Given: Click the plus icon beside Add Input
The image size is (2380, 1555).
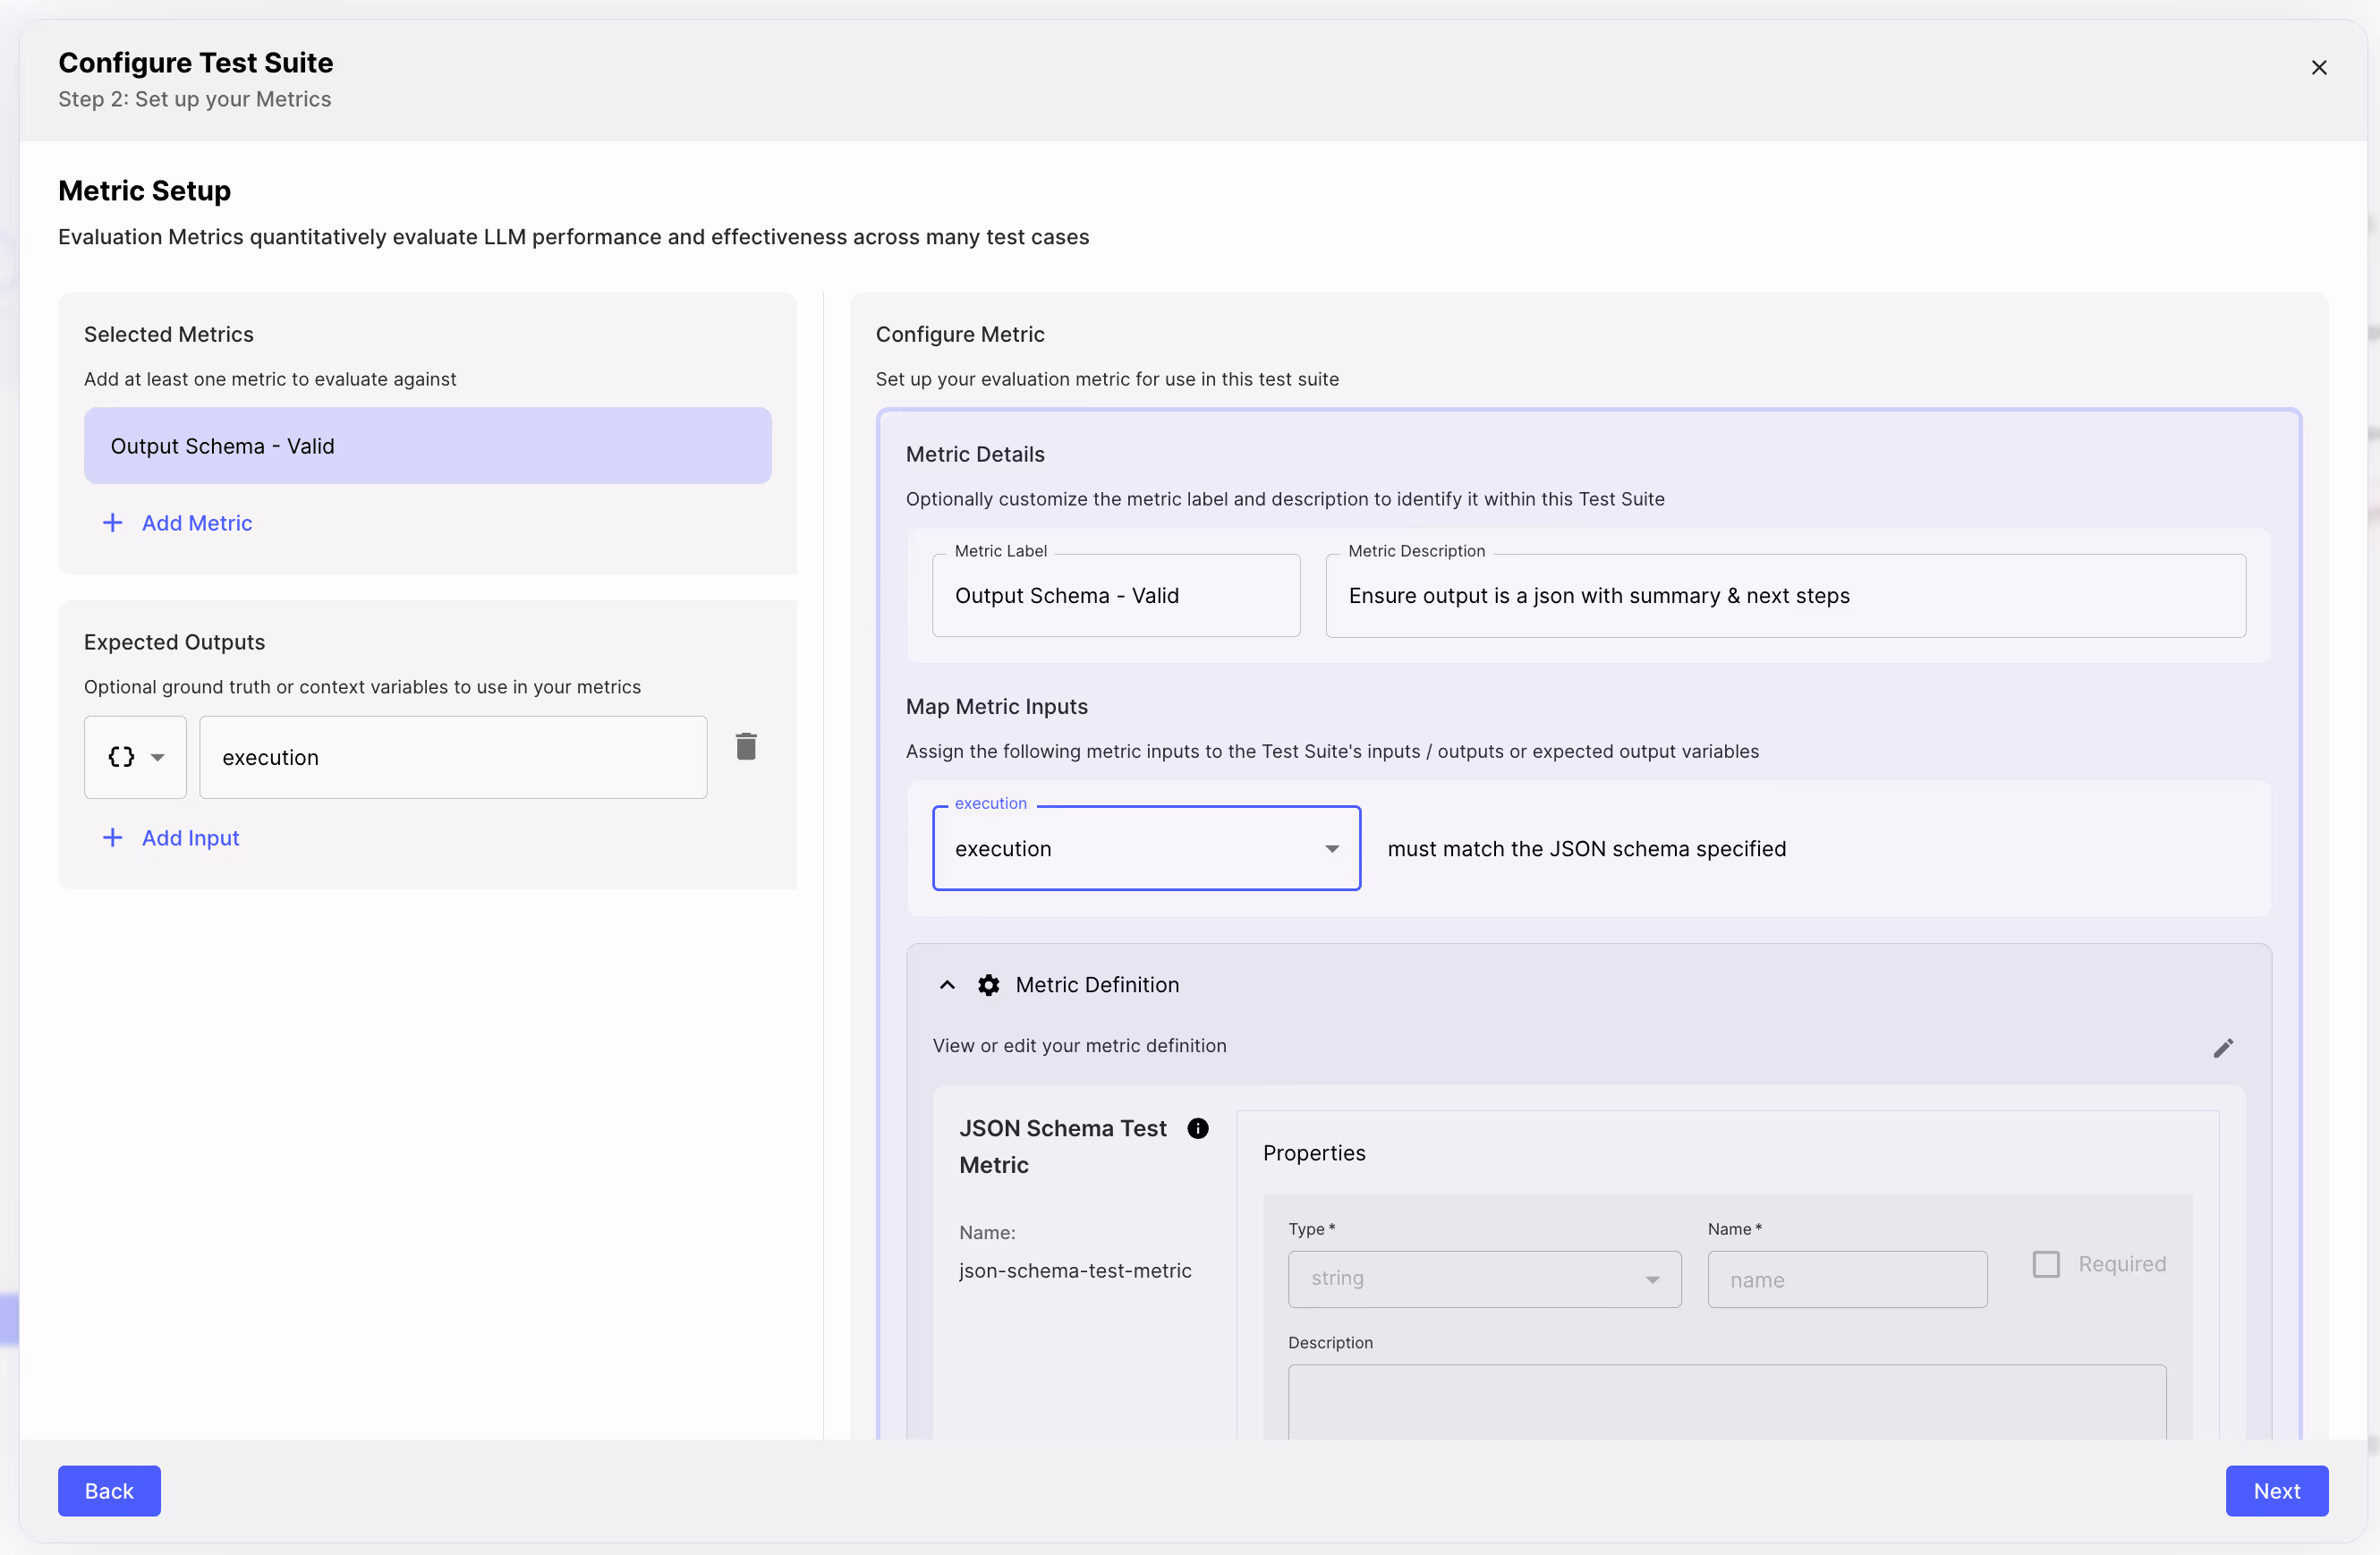Looking at the screenshot, I should pos(113,838).
